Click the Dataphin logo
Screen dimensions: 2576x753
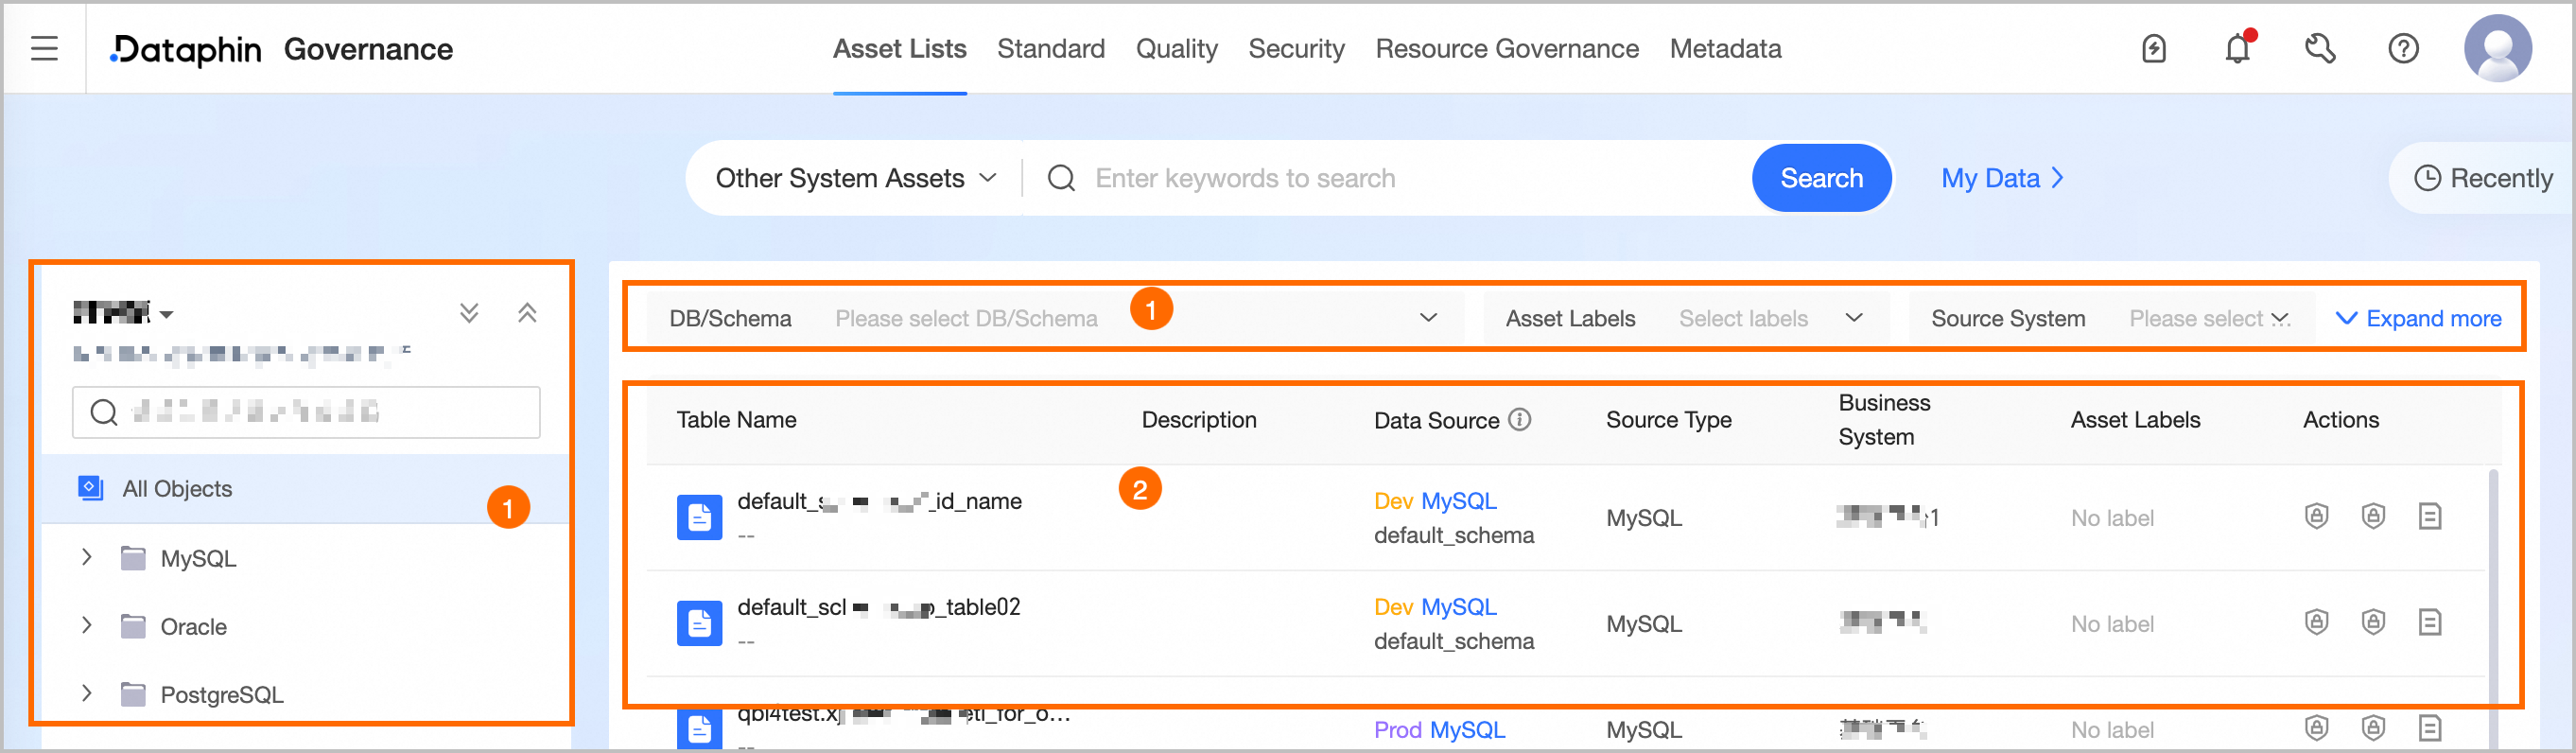[x=186, y=49]
